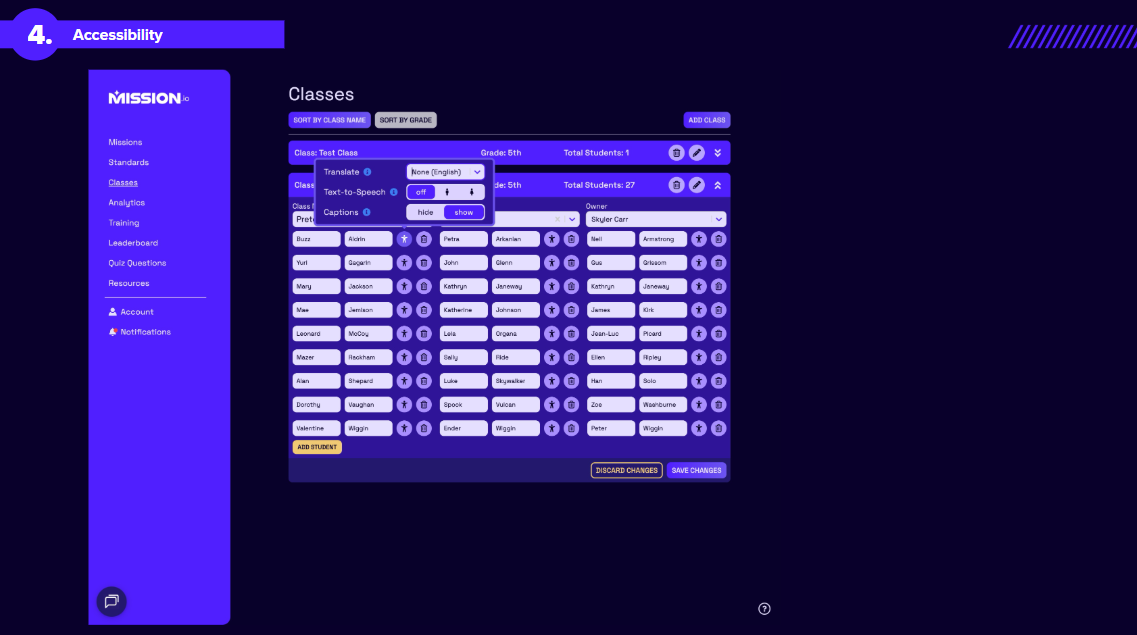
Task: Delete student Petra Arkanian with trash icon
Action: point(571,239)
